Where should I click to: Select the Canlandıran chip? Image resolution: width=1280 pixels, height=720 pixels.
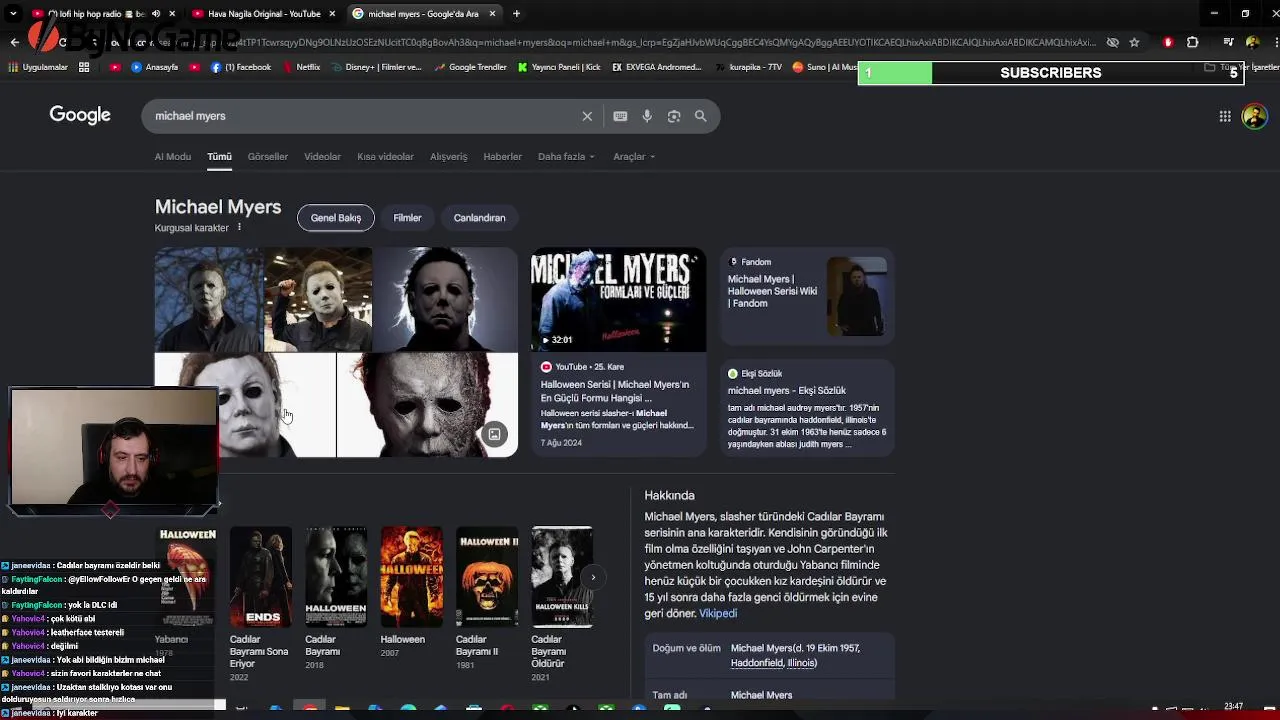click(479, 218)
